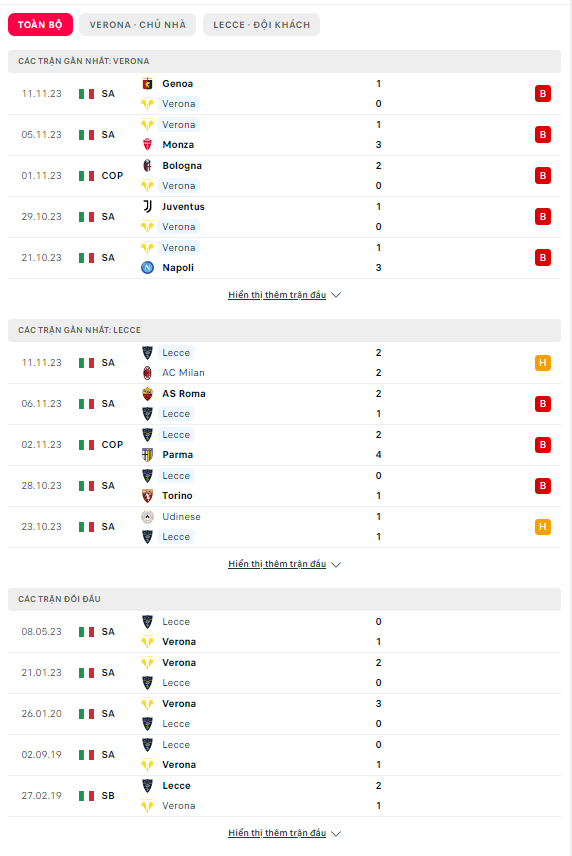Switch to Verona - Chủ nhà tab
Image resolution: width=572 pixels, height=856 pixels.
click(138, 25)
